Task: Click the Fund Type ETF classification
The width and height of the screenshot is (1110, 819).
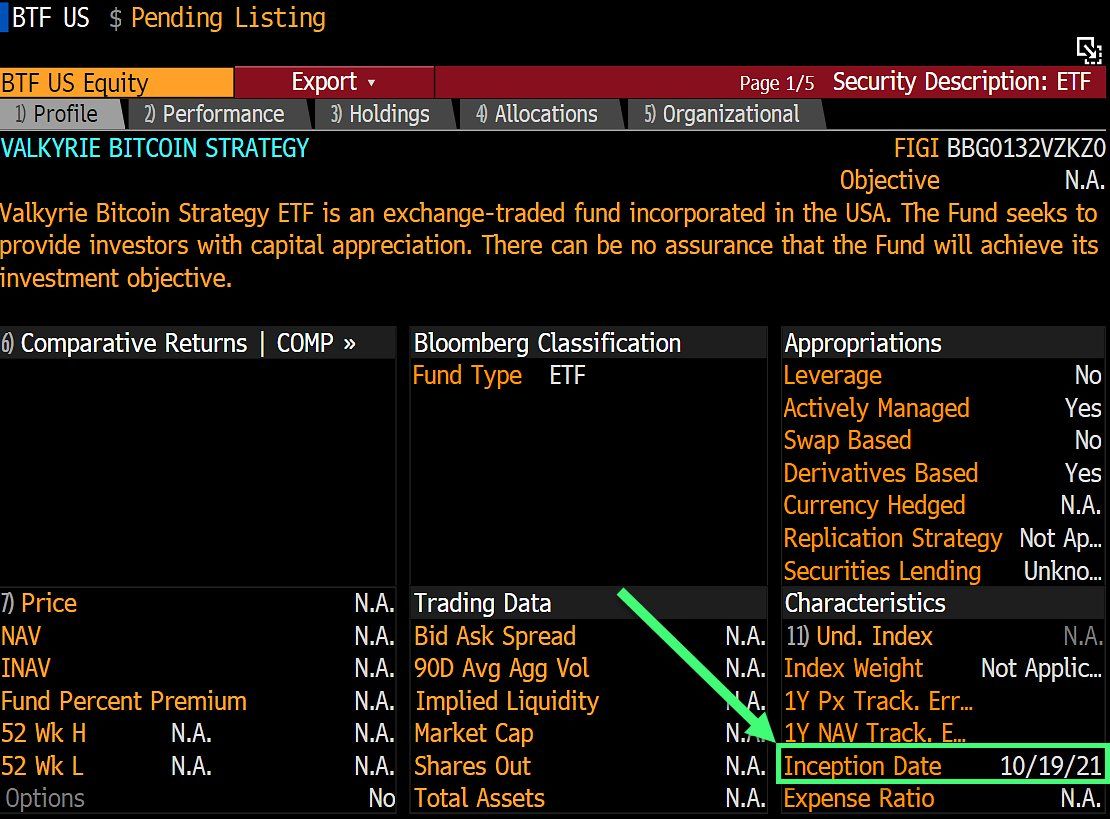Action: (499, 376)
